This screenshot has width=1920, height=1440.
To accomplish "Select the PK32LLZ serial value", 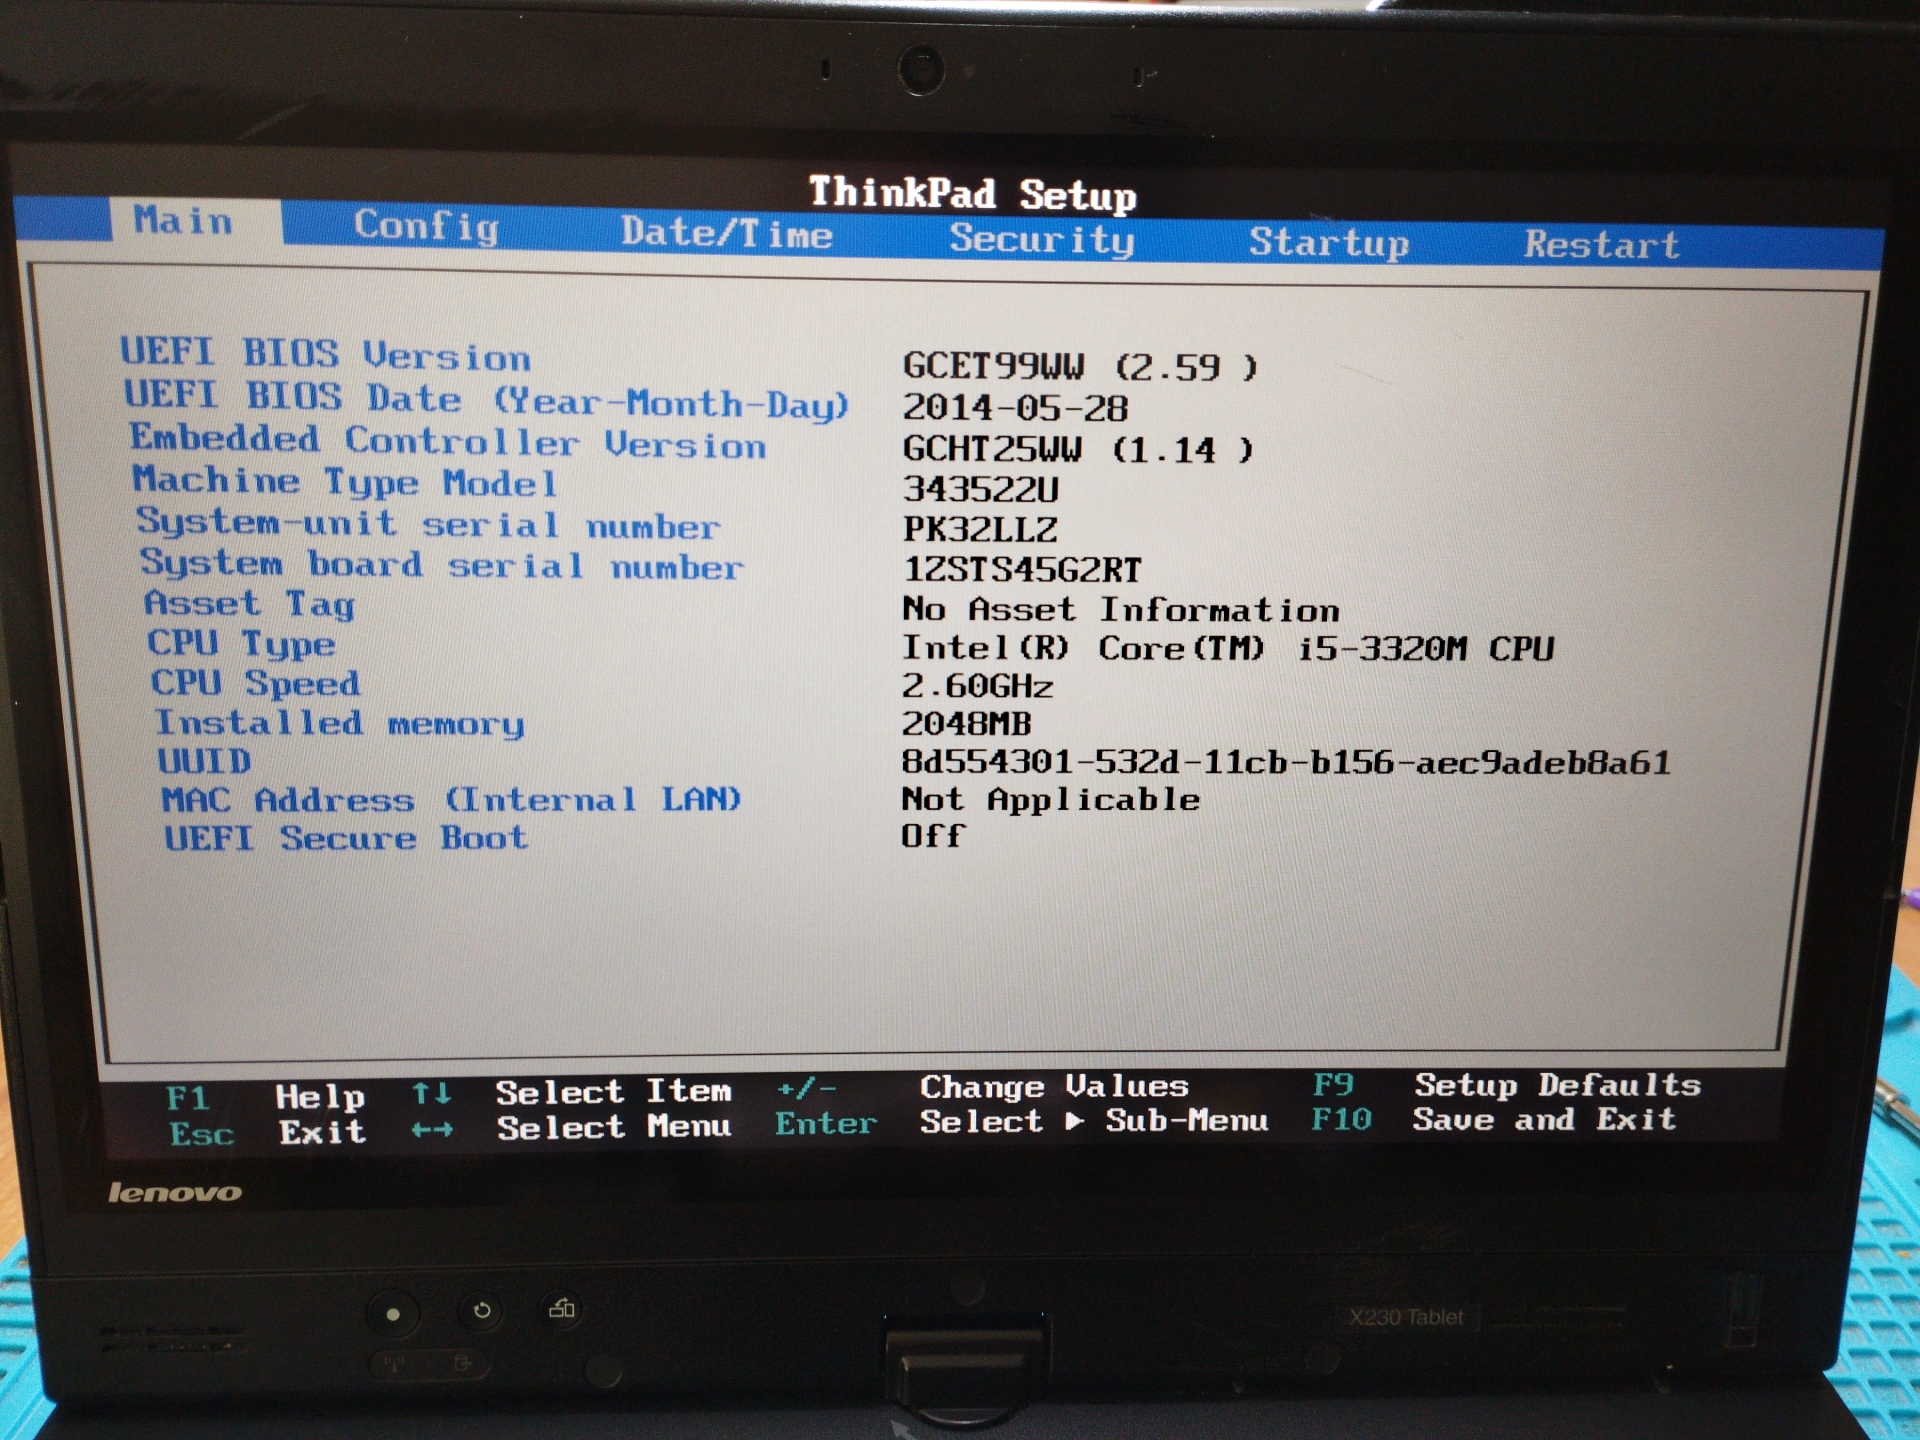I will (x=980, y=529).
